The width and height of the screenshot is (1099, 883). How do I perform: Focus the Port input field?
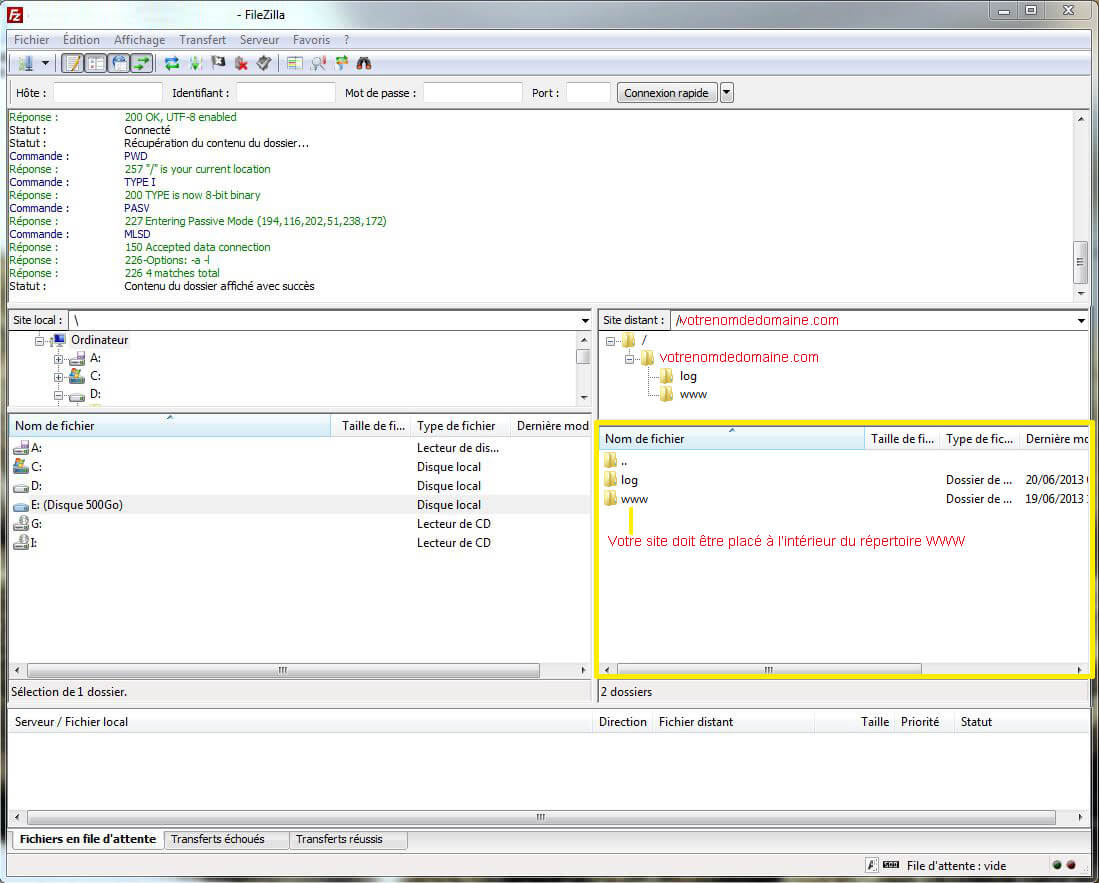[588, 93]
